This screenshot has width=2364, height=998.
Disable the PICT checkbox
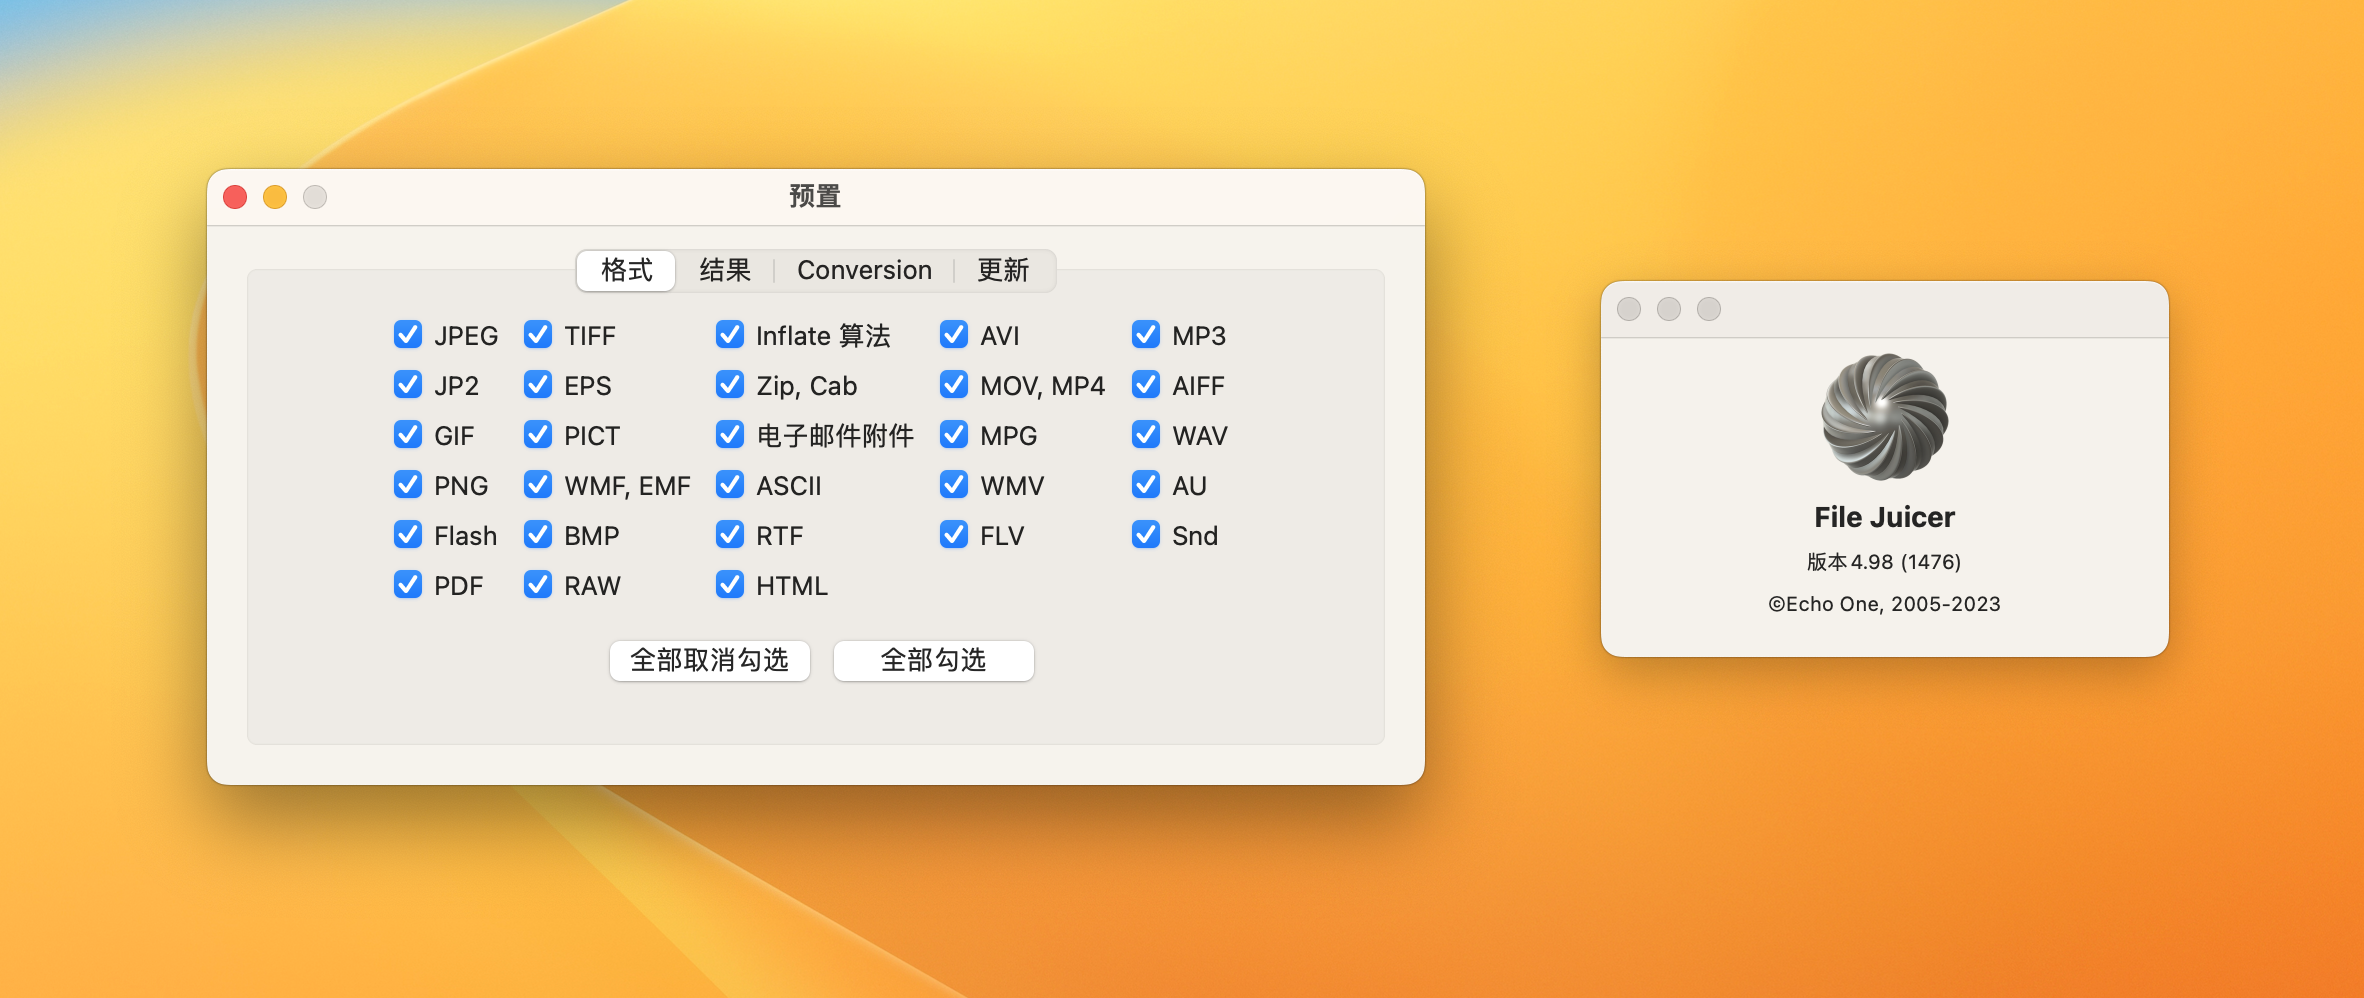[x=538, y=435]
